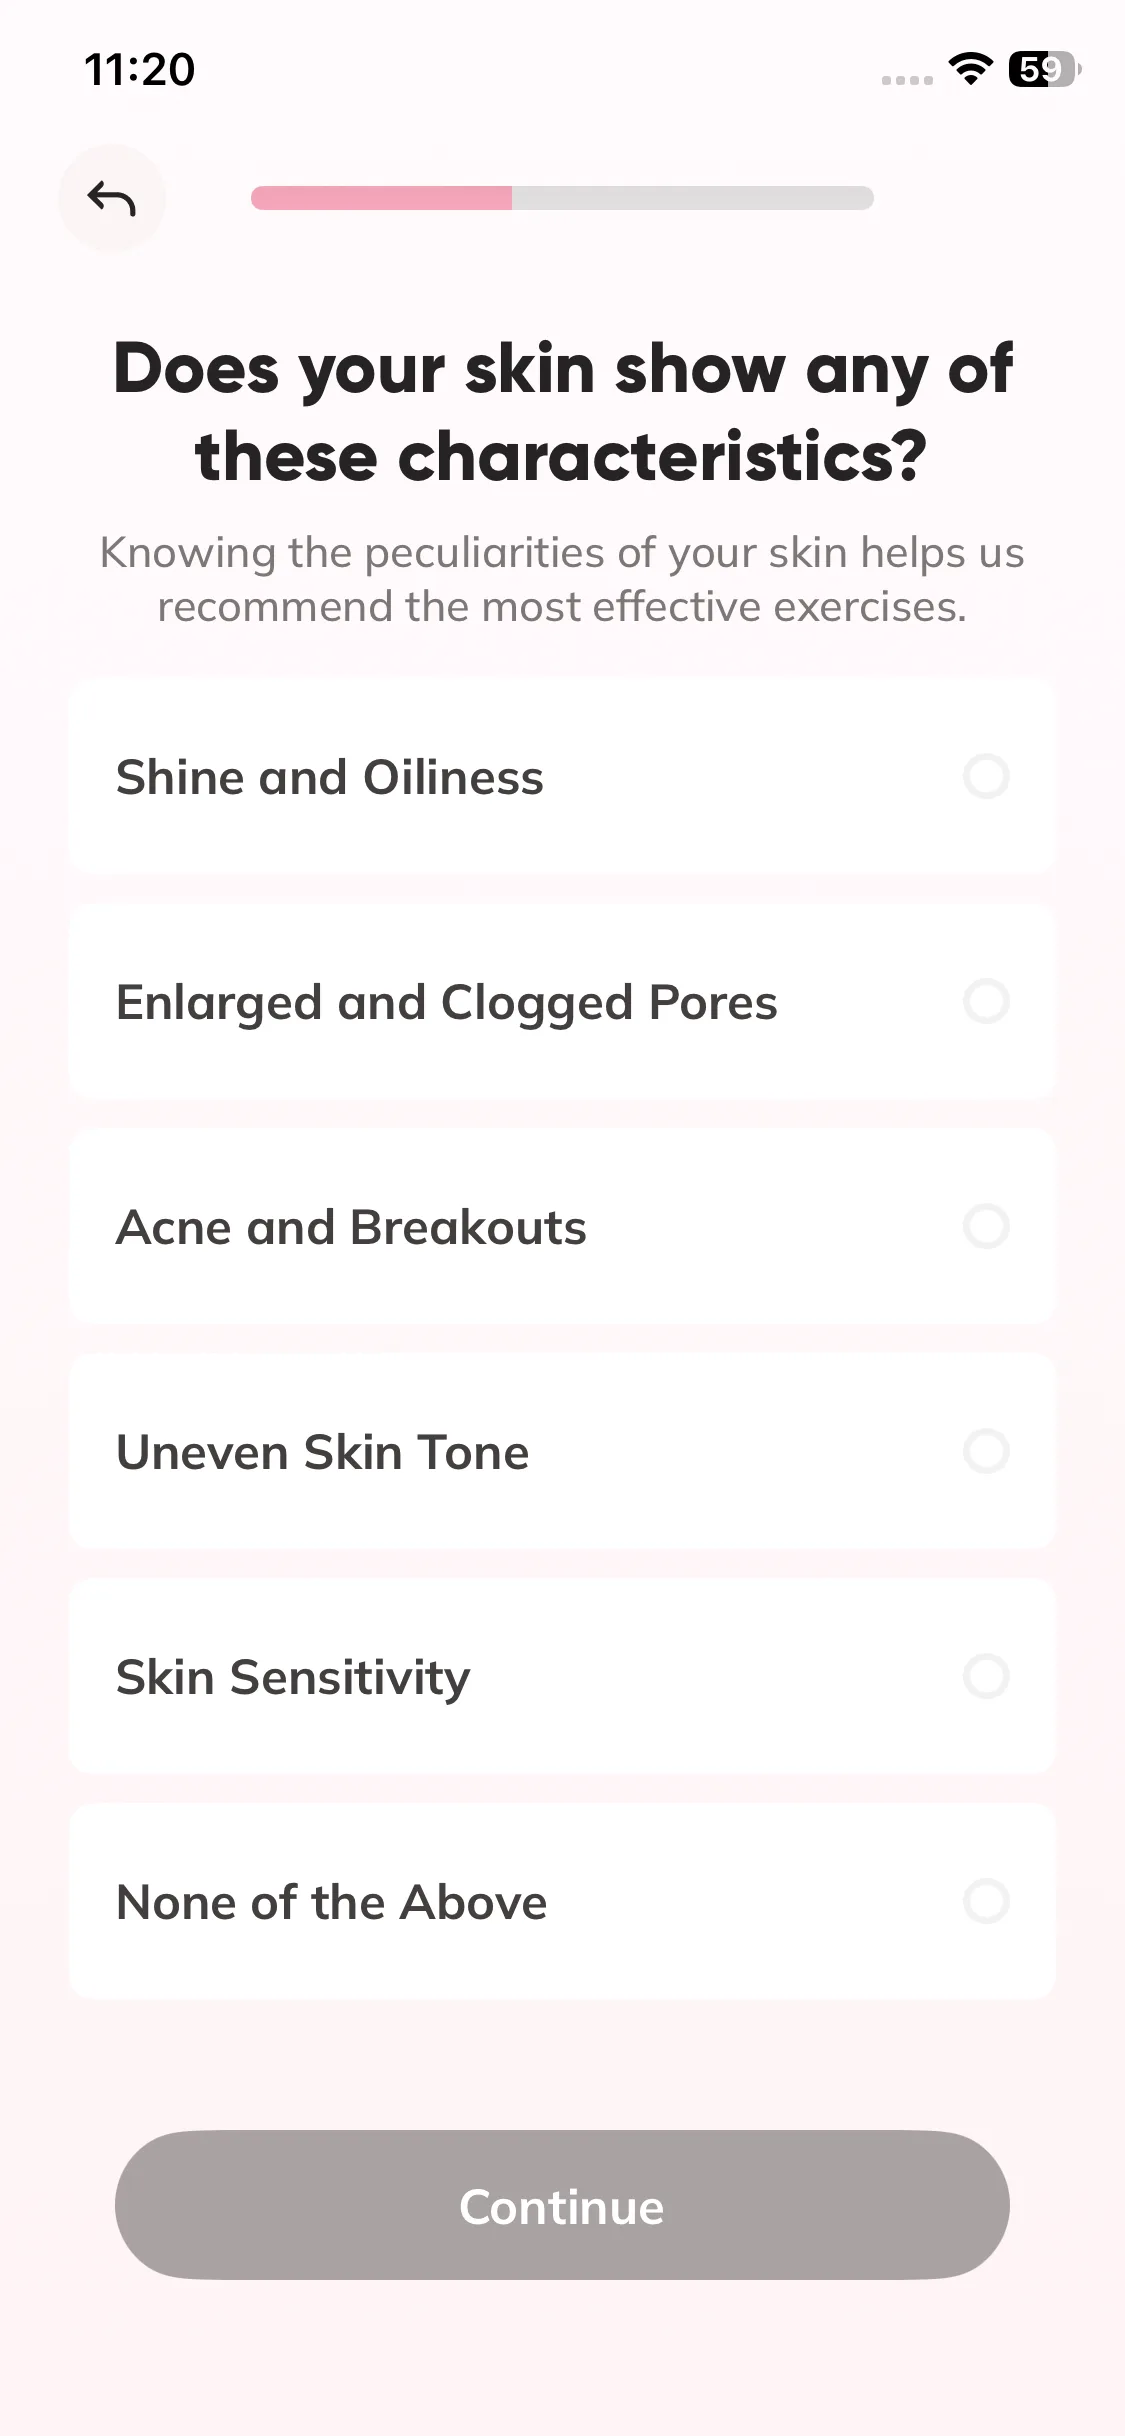This screenshot has width=1125, height=2436.
Task: Choose the None of the Above circle
Action: (986, 1902)
